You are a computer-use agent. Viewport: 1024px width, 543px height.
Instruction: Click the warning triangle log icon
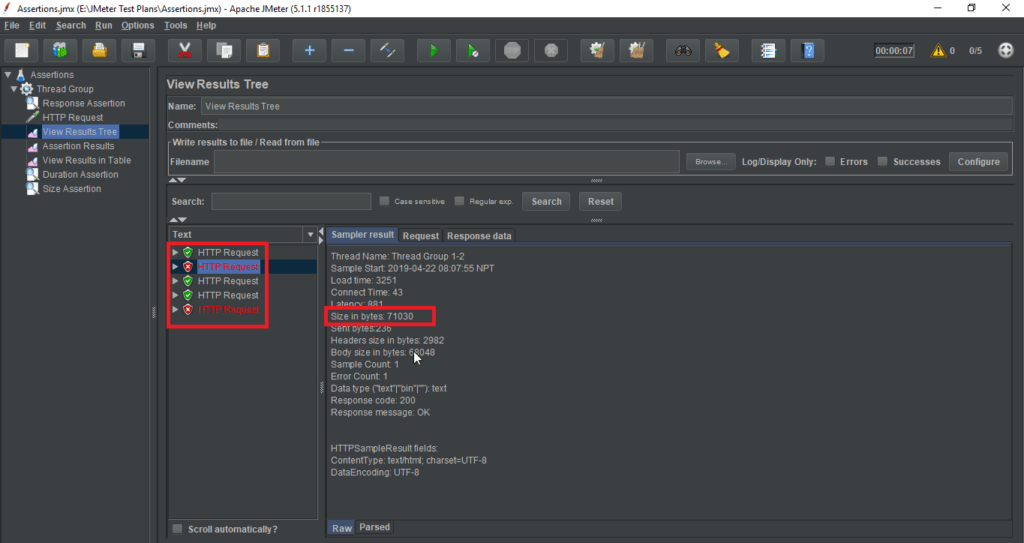click(938, 50)
